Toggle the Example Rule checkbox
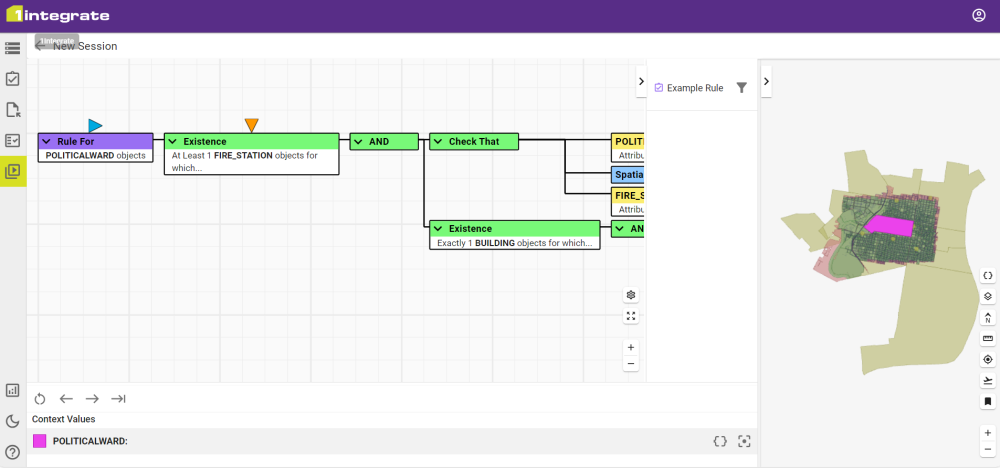 (659, 88)
